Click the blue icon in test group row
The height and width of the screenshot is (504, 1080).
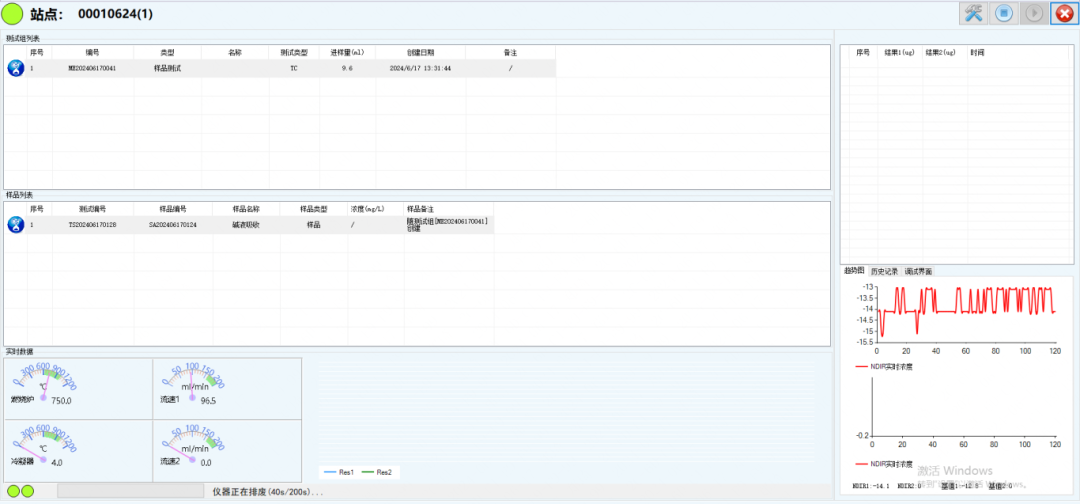pos(16,68)
